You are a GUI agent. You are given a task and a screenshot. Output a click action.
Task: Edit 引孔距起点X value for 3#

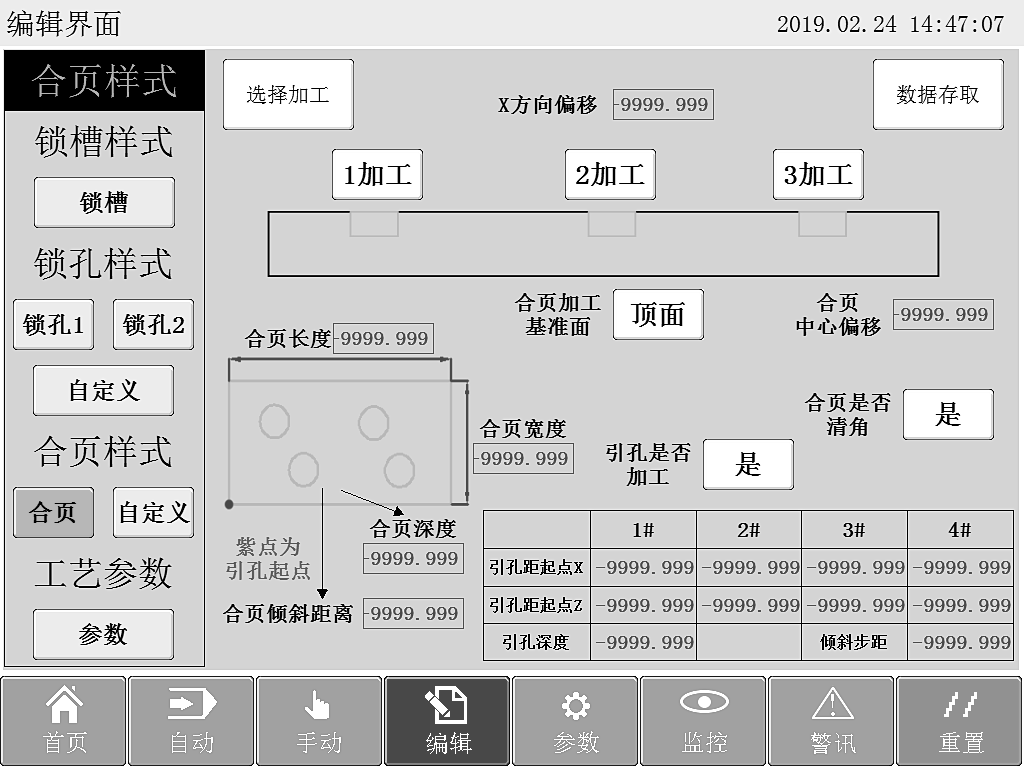pos(854,568)
